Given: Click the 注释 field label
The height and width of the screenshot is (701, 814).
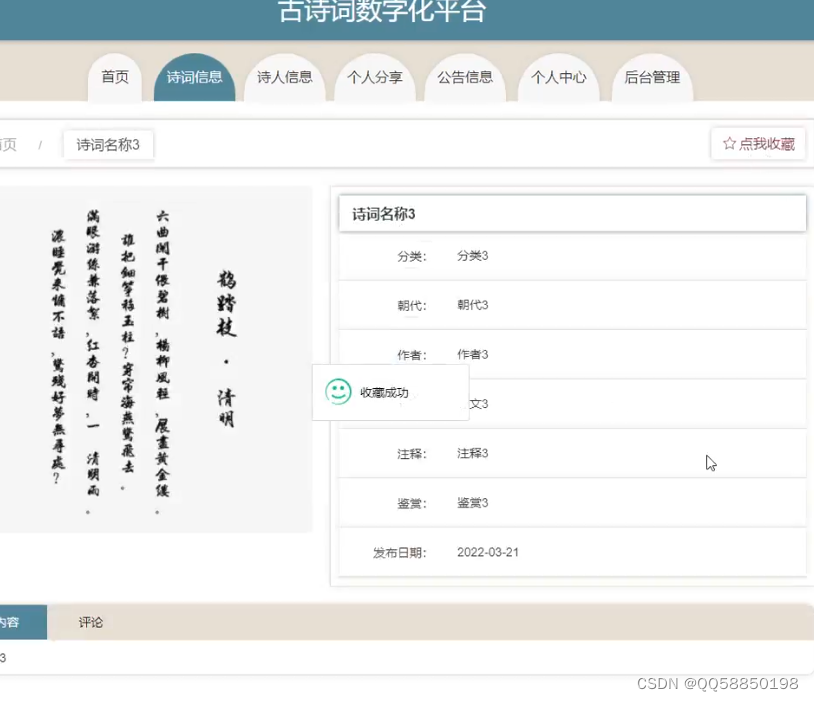Looking at the screenshot, I should point(412,454).
